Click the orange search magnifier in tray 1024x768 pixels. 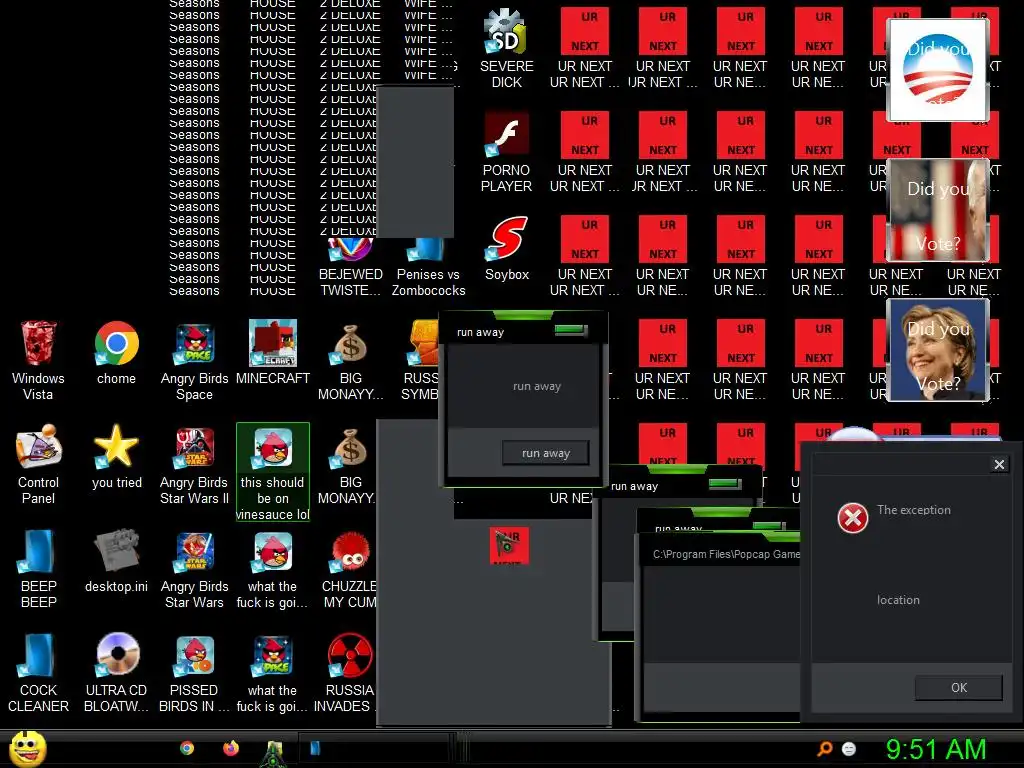tap(825, 748)
